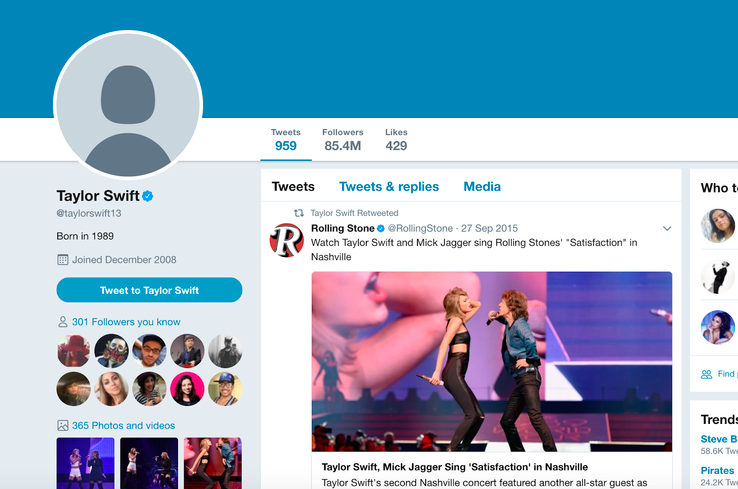
Task: Open the Pirates trending topic
Action: [717, 471]
